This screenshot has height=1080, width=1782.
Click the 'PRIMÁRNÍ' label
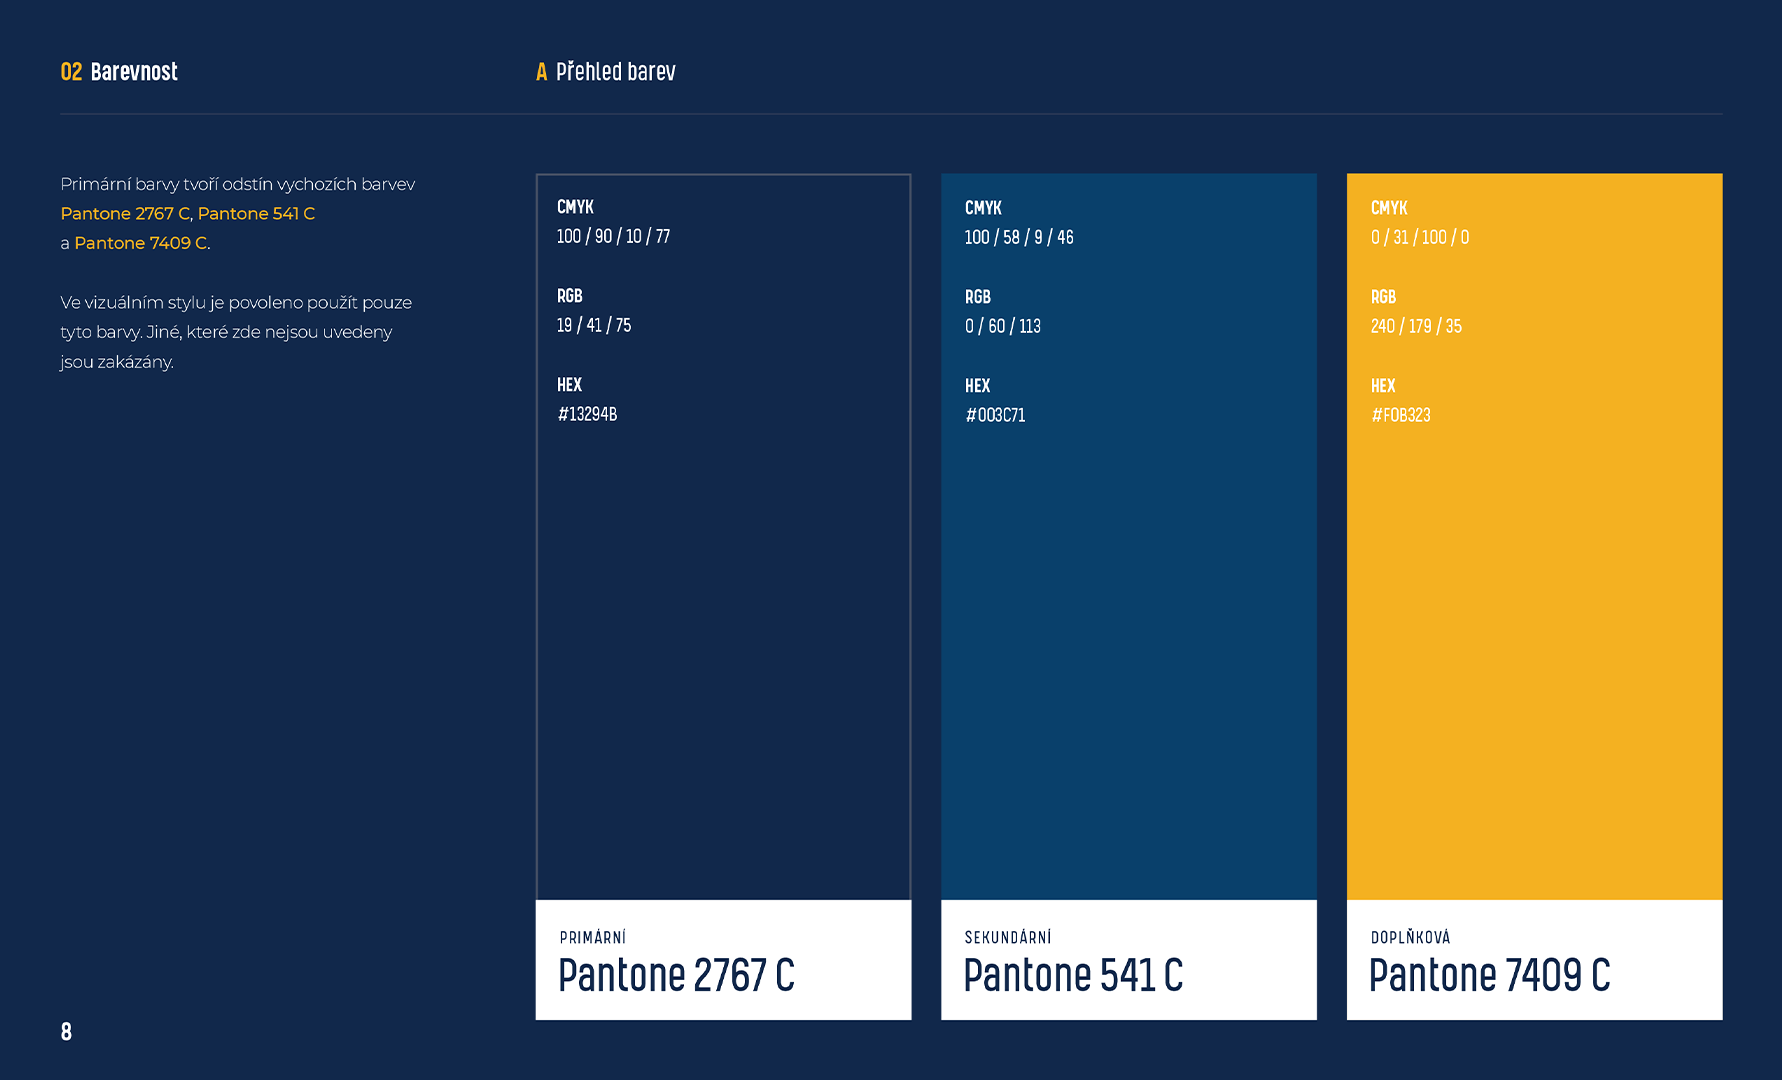click(593, 938)
